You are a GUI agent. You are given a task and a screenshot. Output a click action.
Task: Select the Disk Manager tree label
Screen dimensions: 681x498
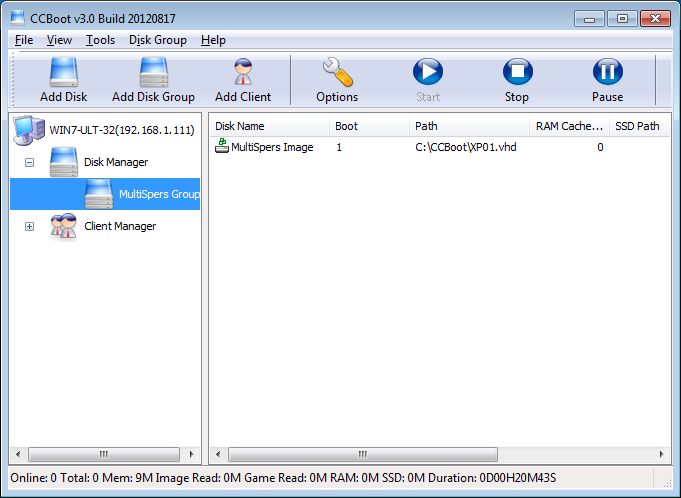(116, 162)
